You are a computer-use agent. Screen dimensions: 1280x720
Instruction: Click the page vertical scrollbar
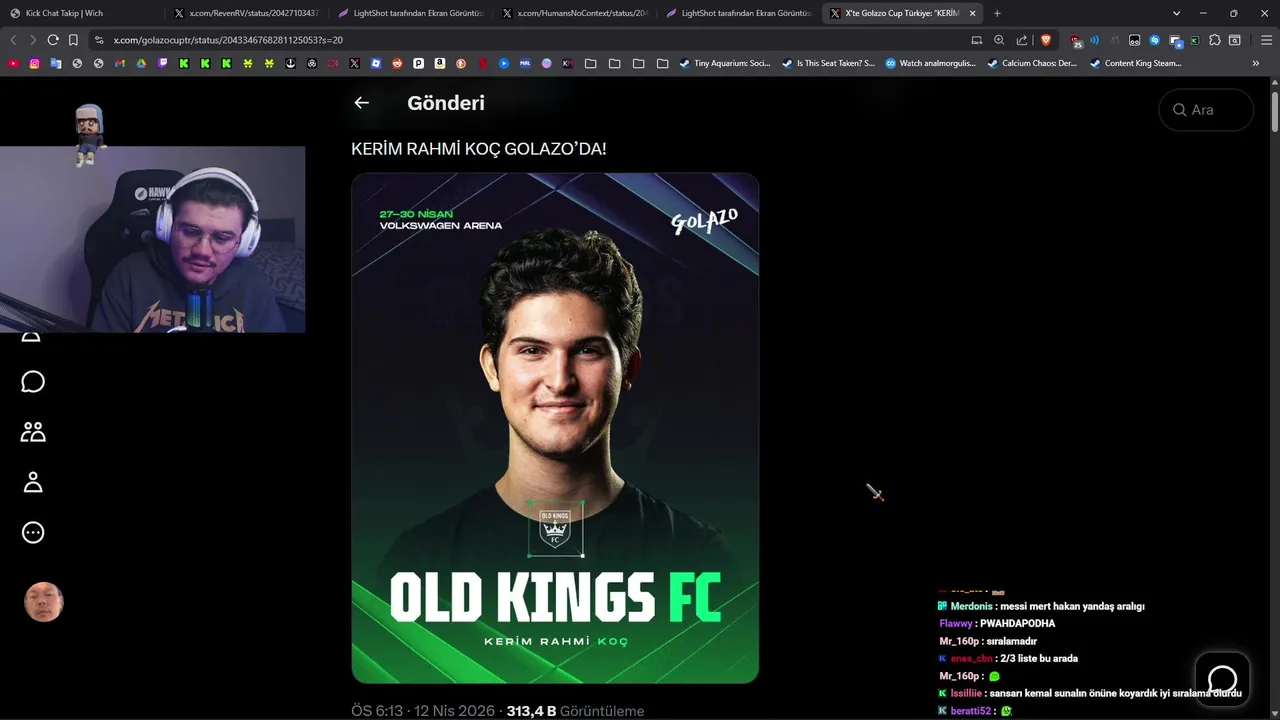(x=1275, y=110)
